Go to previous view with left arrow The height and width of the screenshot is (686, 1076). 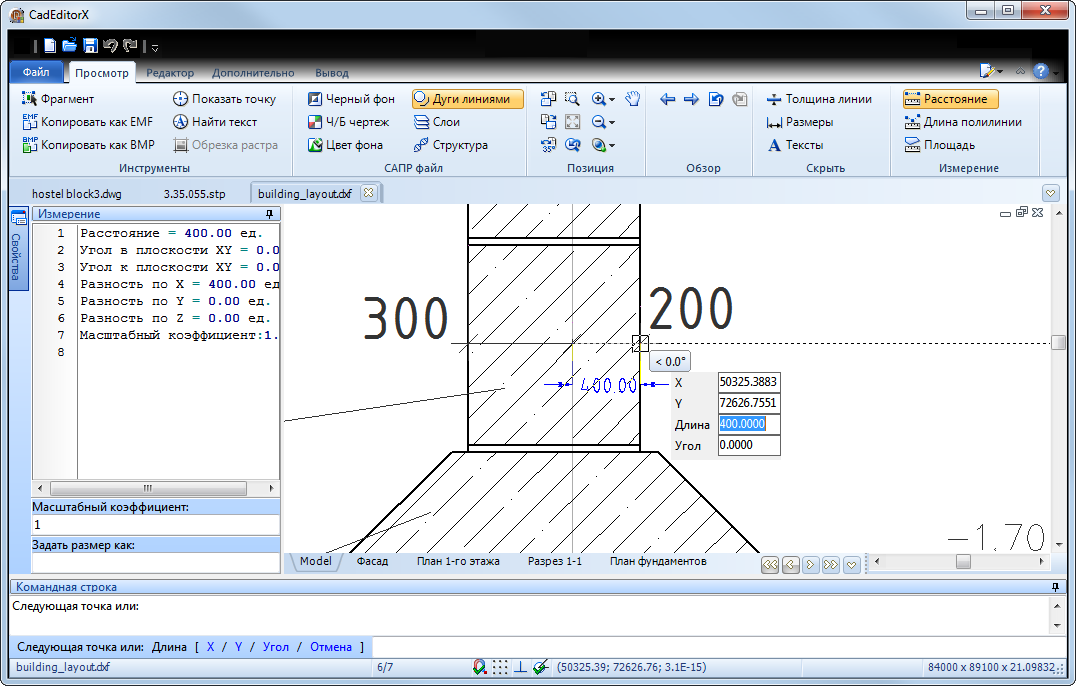coord(668,99)
